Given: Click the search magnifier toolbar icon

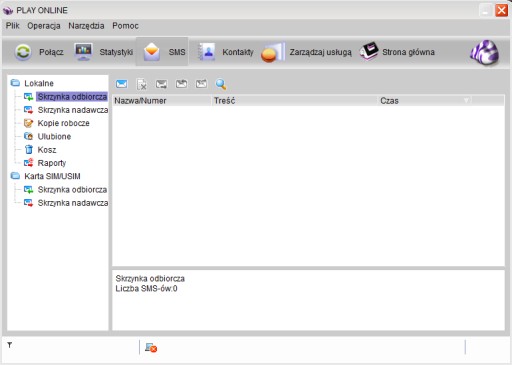Looking at the screenshot, I should pyautogui.click(x=221, y=84).
